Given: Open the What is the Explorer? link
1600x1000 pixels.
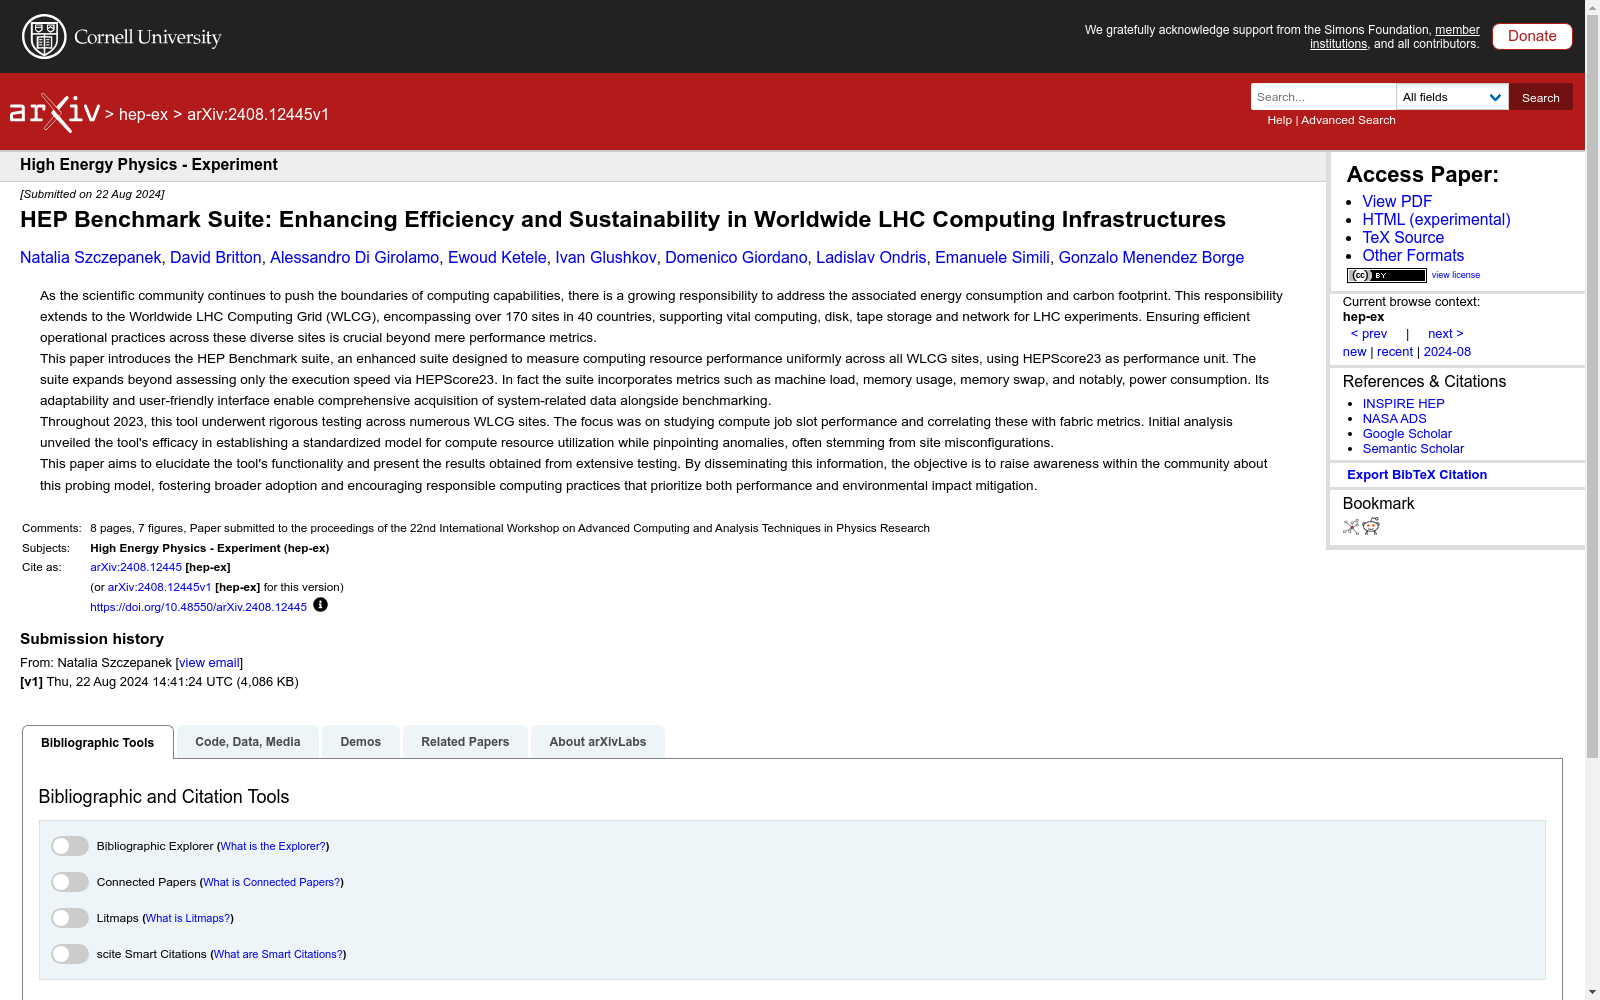Looking at the screenshot, I should click(273, 846).
